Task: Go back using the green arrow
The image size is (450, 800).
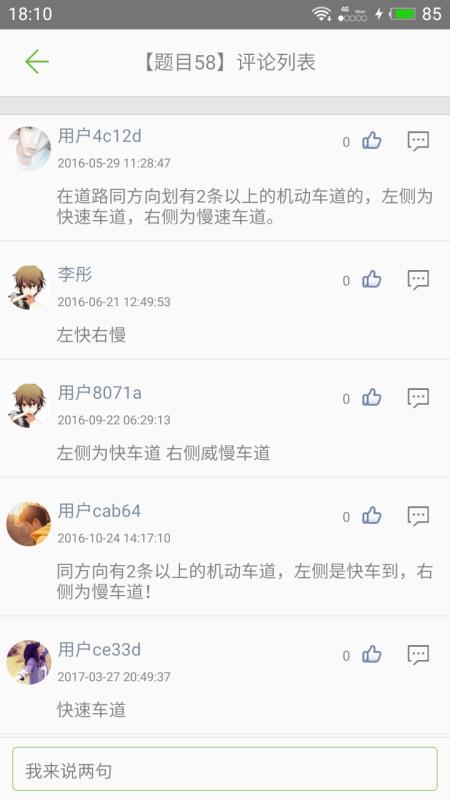Action: [37, 62]
